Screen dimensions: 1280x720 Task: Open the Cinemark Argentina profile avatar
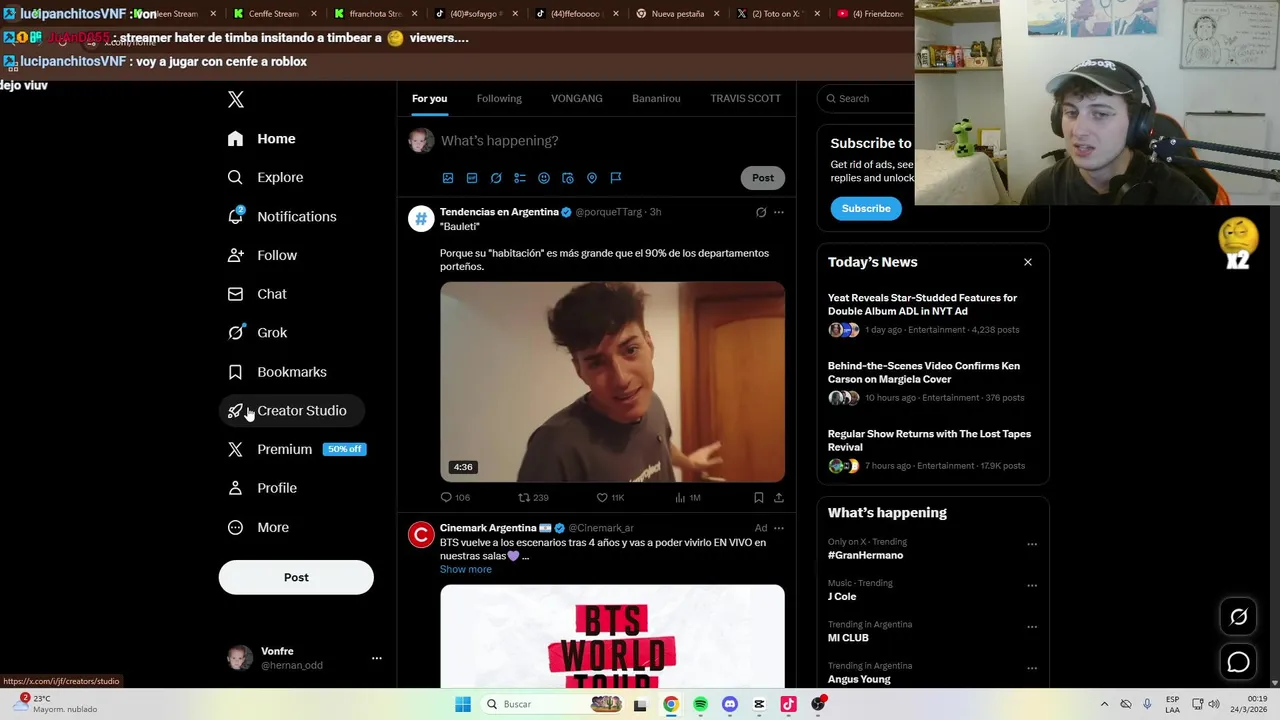421,535
